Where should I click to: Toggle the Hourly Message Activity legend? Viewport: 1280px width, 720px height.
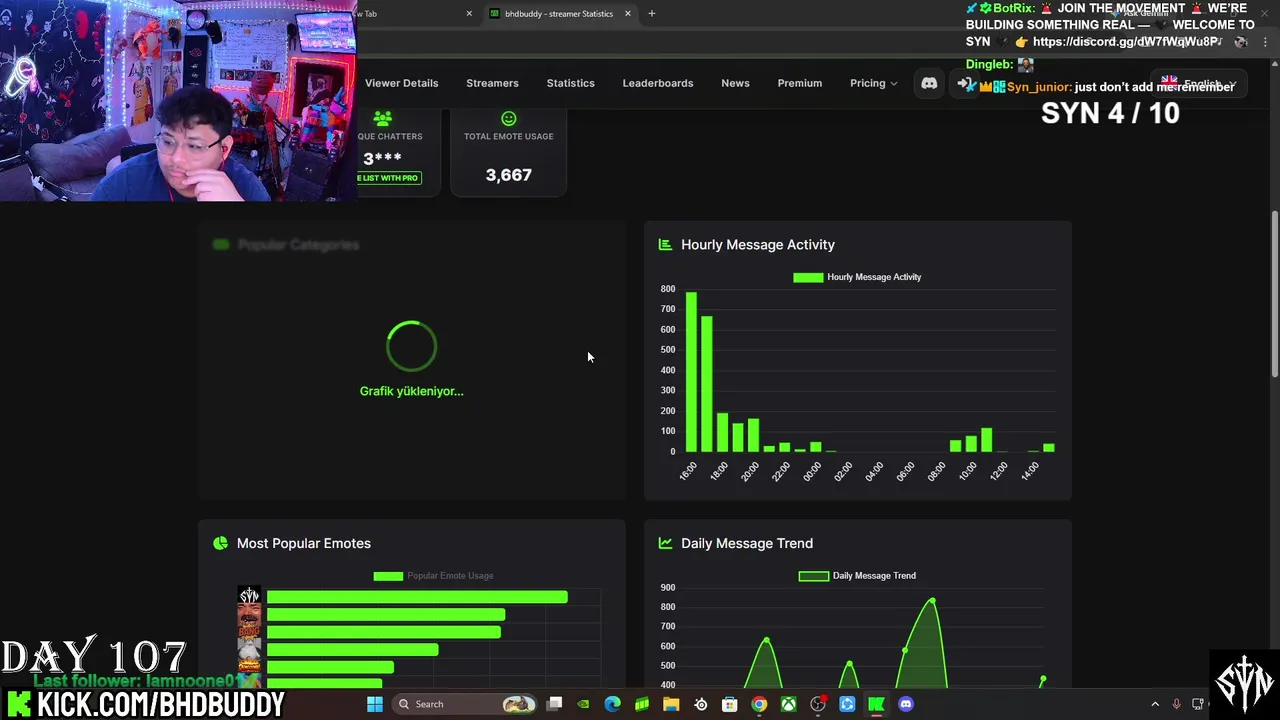coord(857,277)
